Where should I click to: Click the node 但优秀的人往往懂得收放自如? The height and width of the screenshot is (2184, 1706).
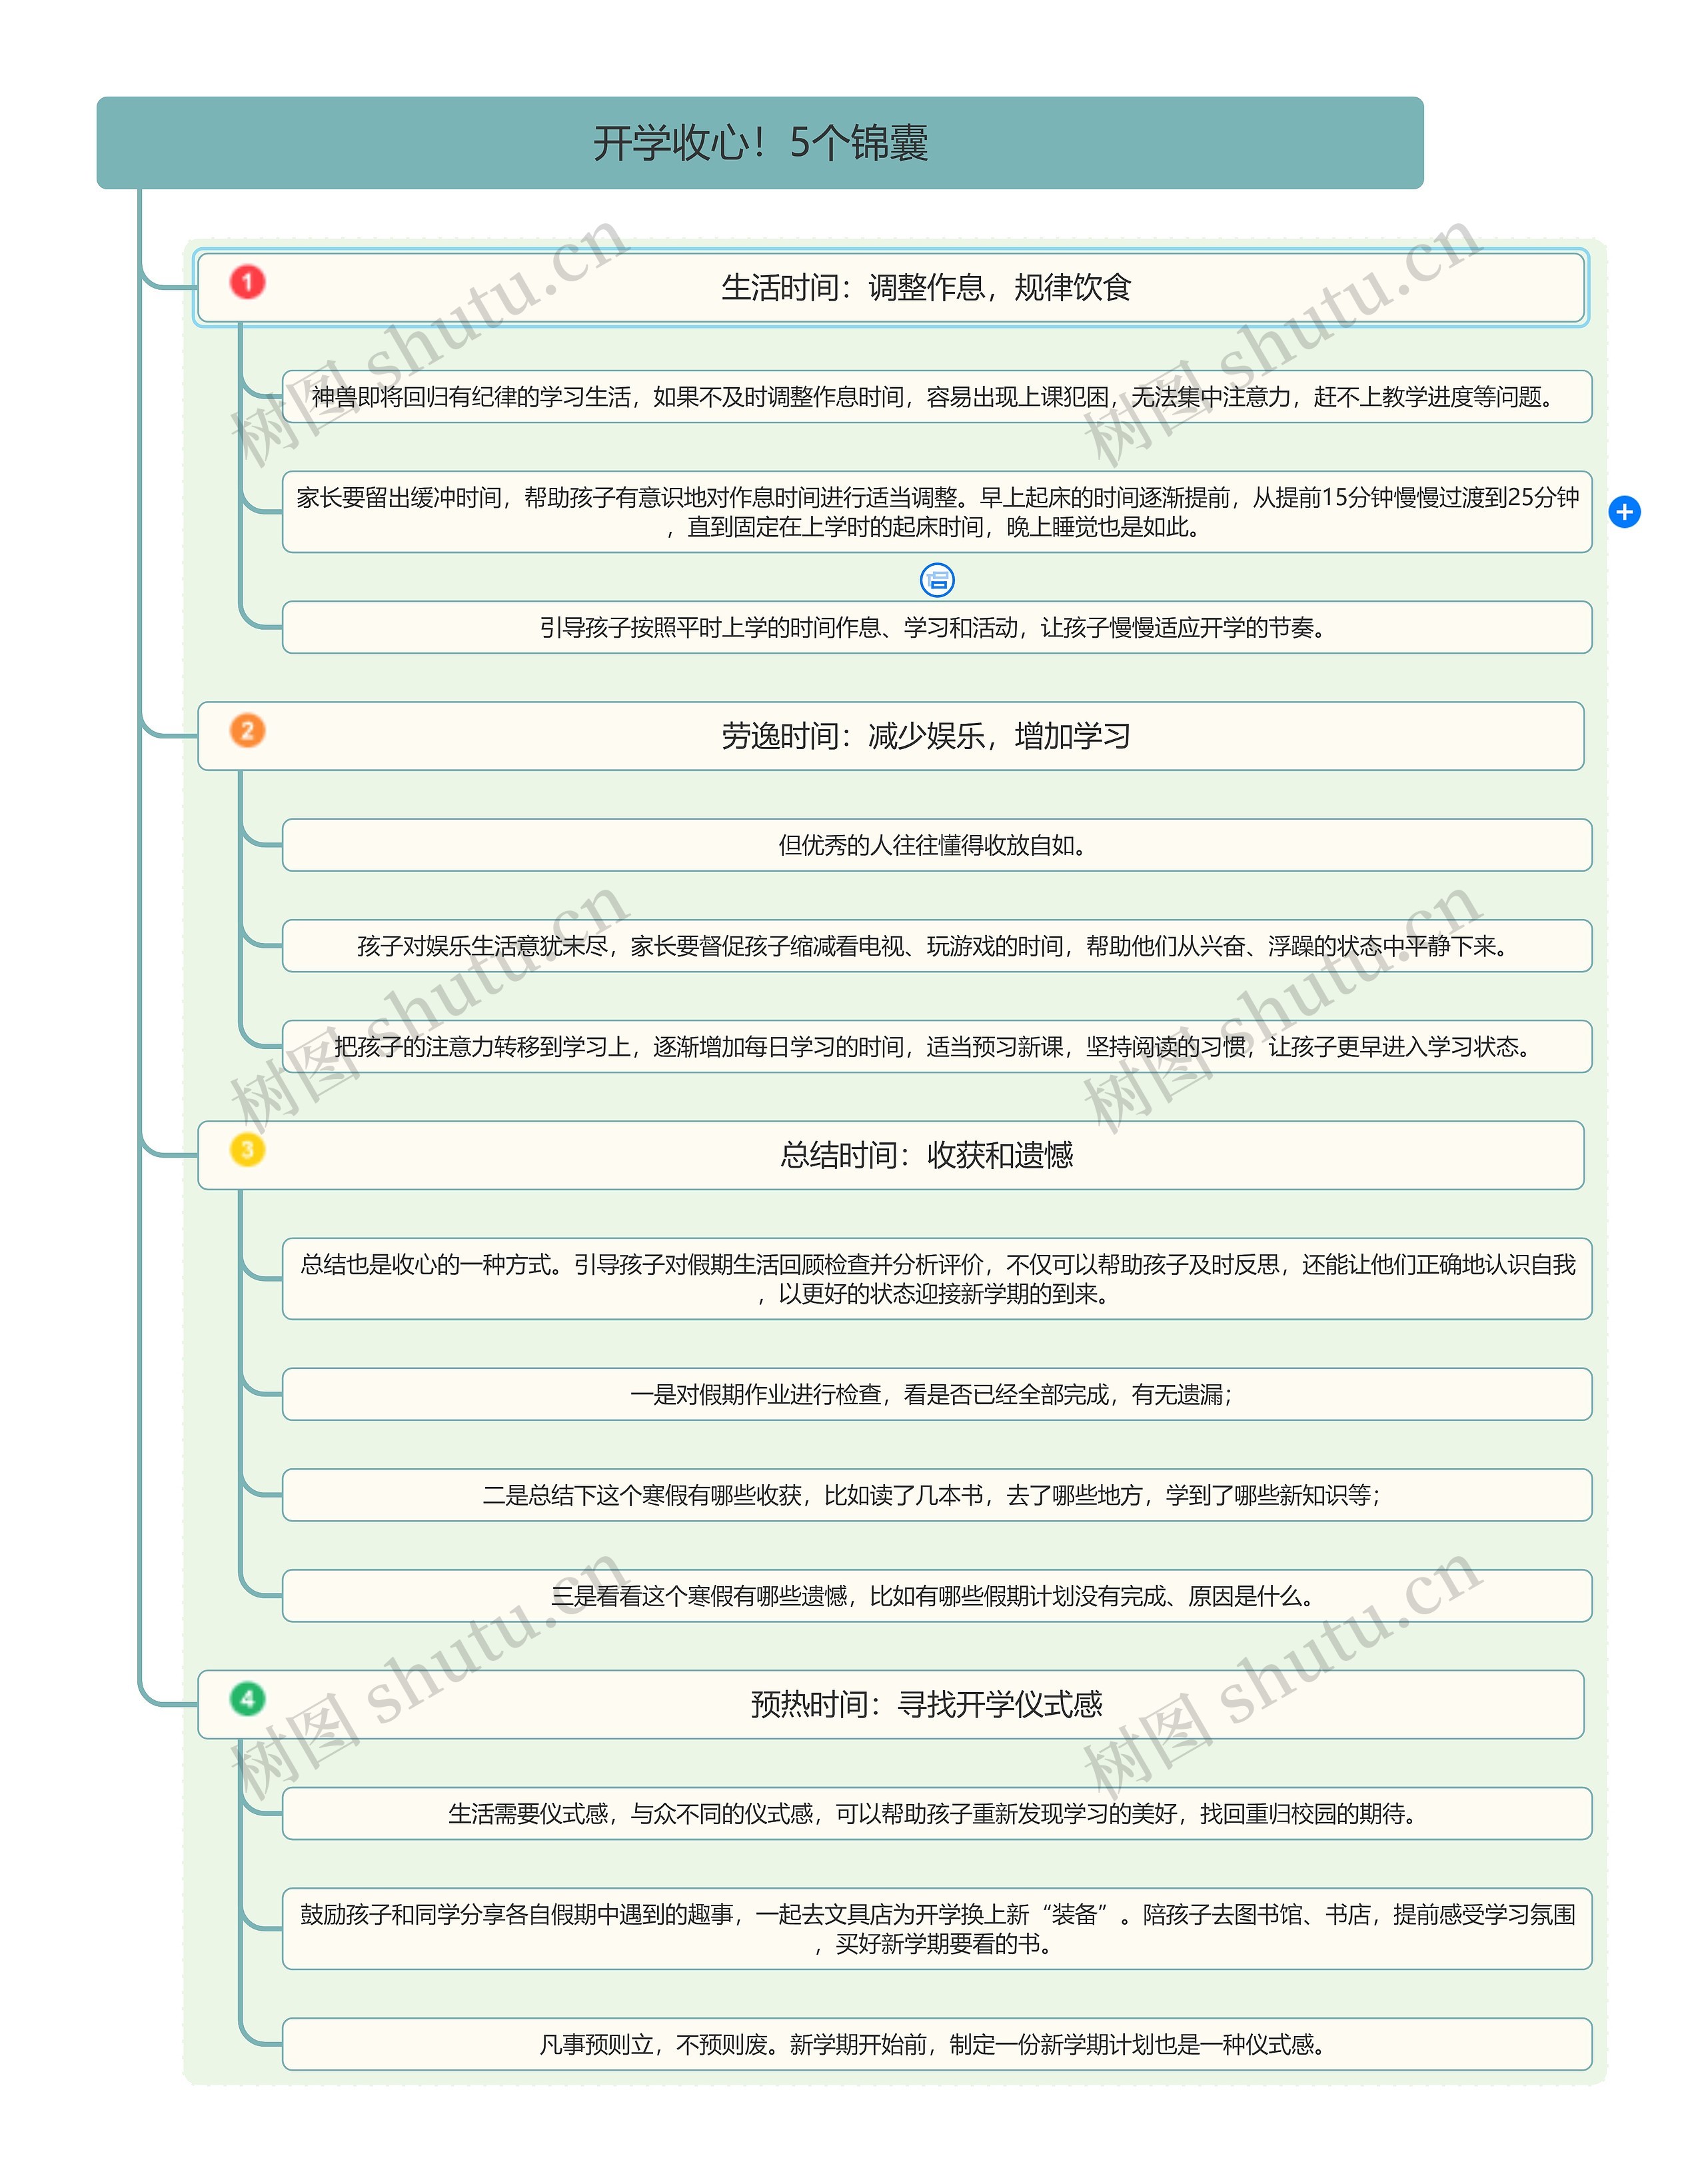tap(937, 845)
